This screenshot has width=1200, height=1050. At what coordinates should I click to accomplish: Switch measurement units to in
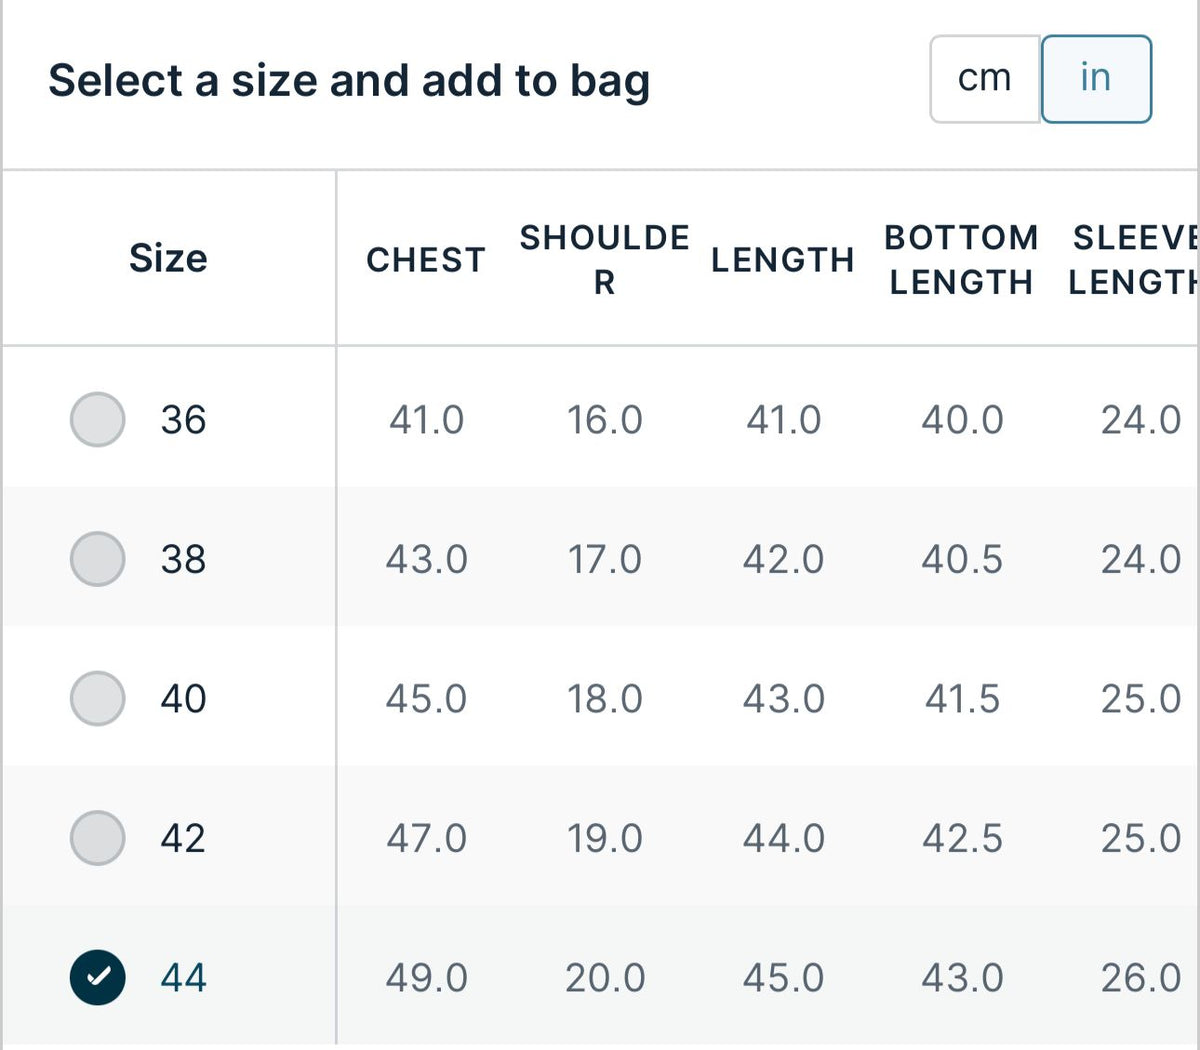[x=1096, y=79]
